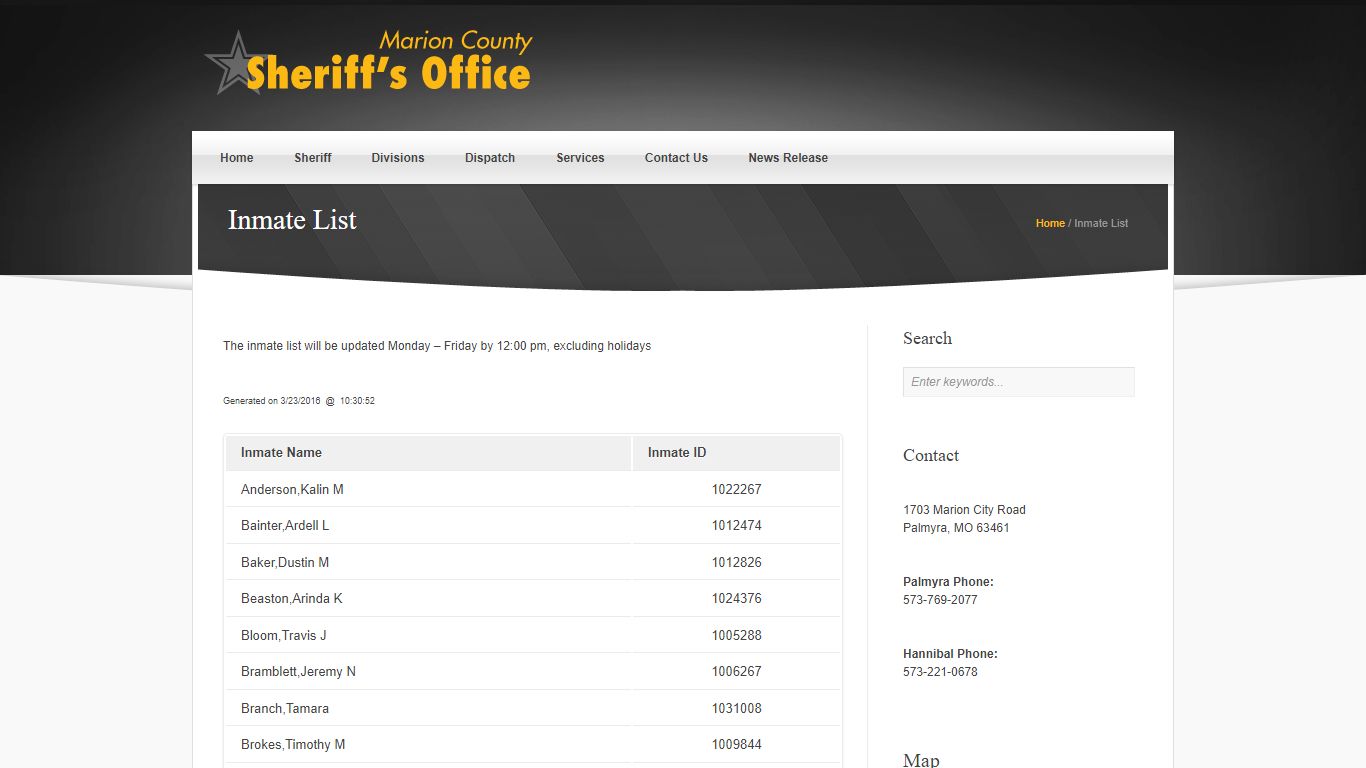Screen dimensions: 1366x768
Task: Open the Sheriff menu item
Action: click(x=313, y=158)
